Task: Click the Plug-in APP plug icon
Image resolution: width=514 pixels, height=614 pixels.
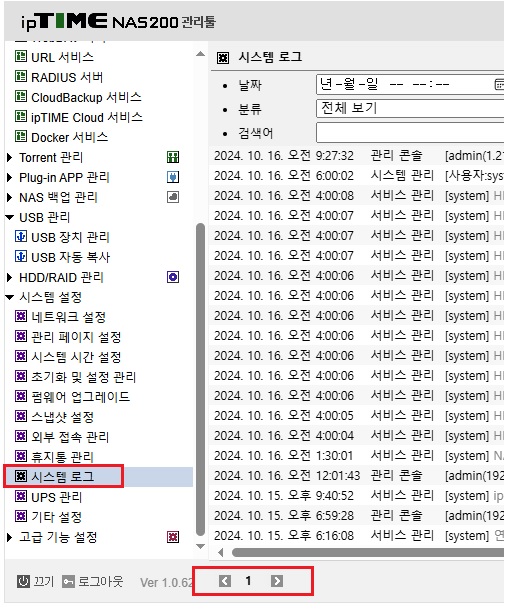Action: coord(173,177)
